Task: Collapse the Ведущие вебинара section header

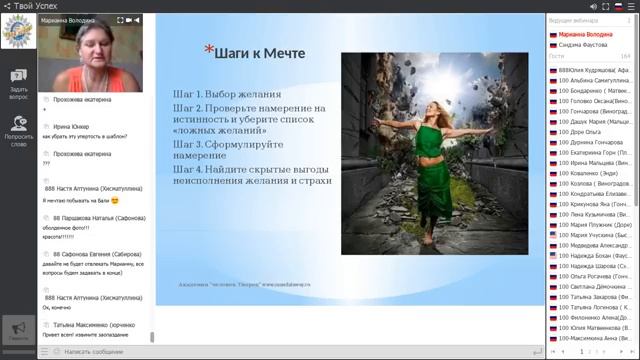Action: (589, 20)
